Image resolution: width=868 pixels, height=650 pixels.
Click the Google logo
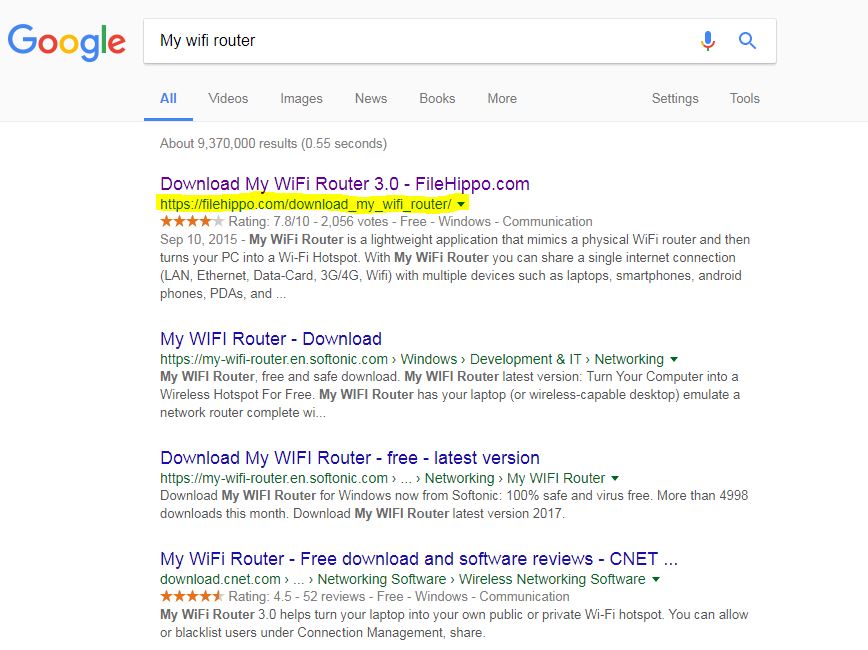click(66, 42)
